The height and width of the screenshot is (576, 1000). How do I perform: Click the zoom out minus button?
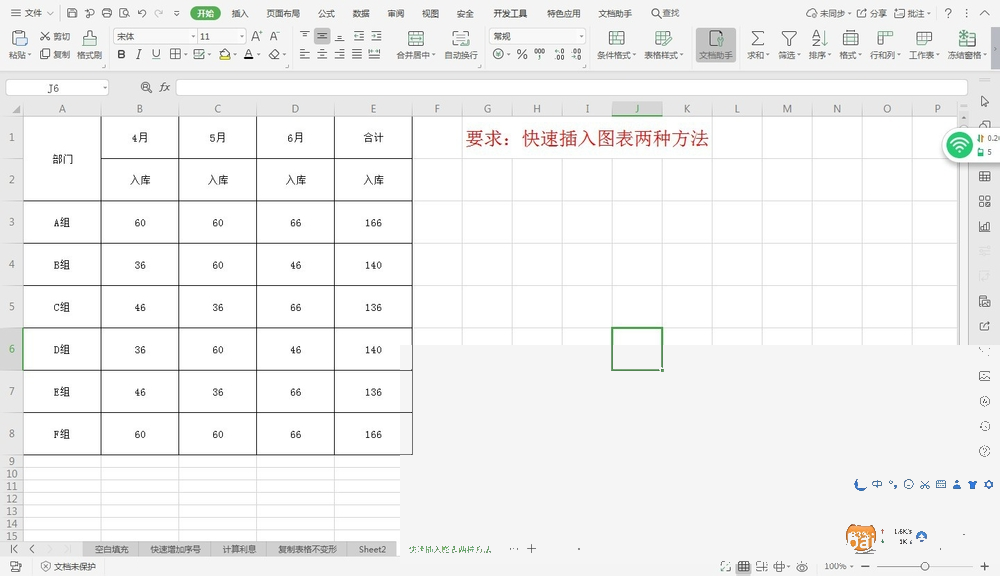tap(865, 566)
